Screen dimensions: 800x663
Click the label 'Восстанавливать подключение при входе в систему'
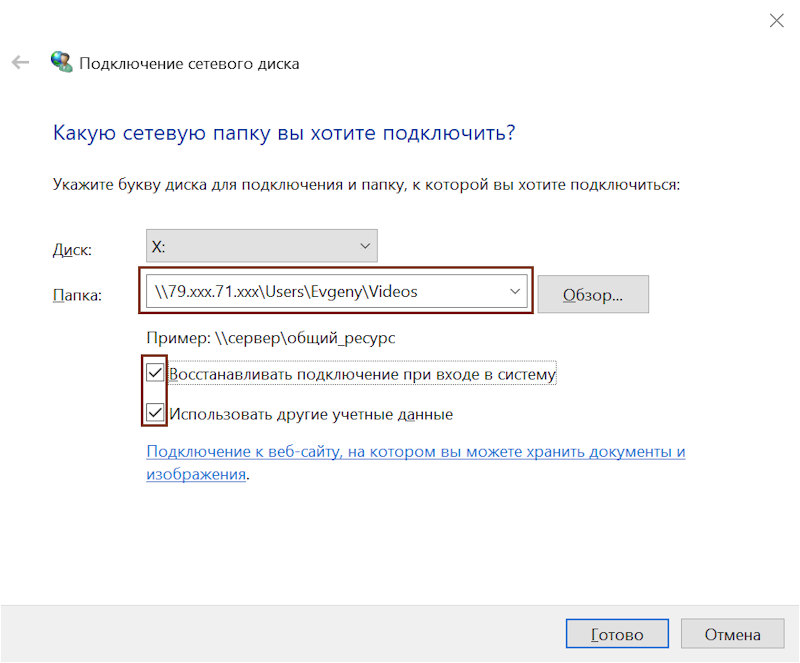click(x=362, y=375)
